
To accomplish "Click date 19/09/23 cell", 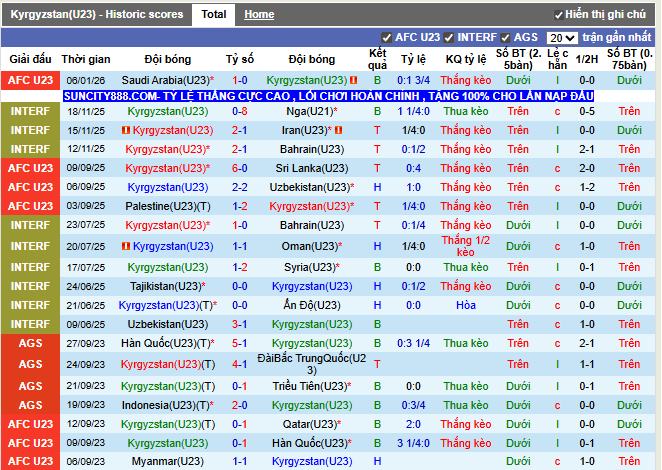I will coord(86,405).
